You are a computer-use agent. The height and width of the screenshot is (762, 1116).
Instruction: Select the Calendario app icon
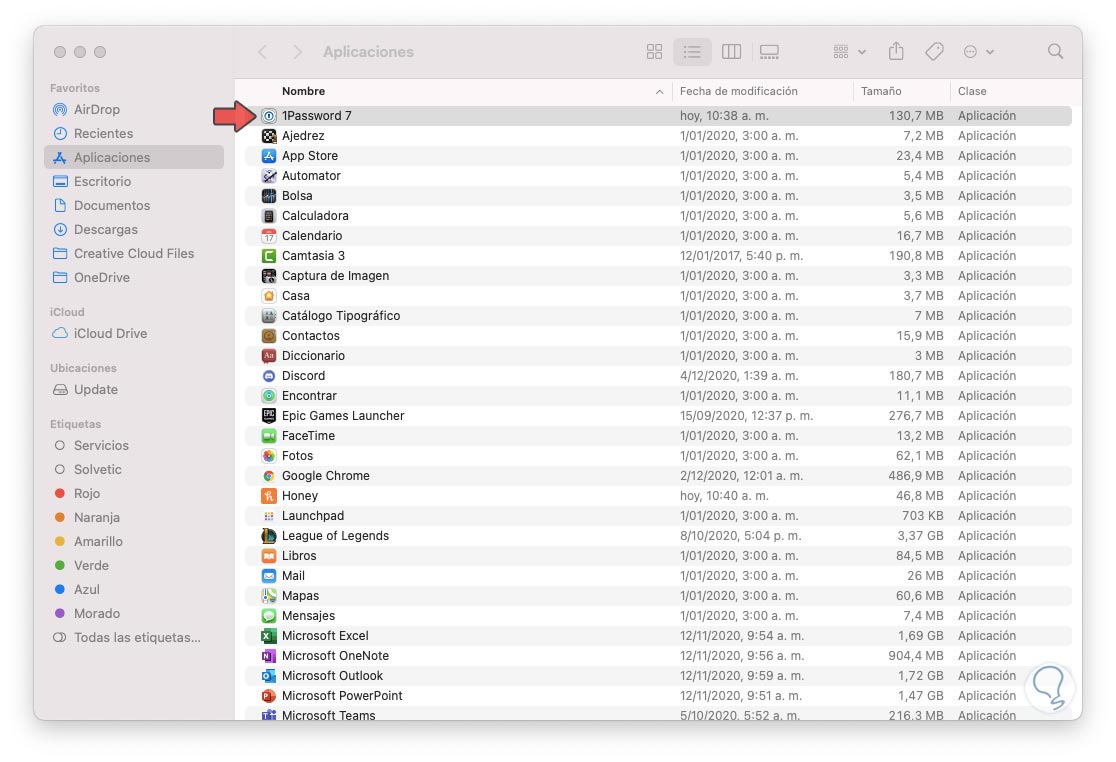click(x=268, y=236)
